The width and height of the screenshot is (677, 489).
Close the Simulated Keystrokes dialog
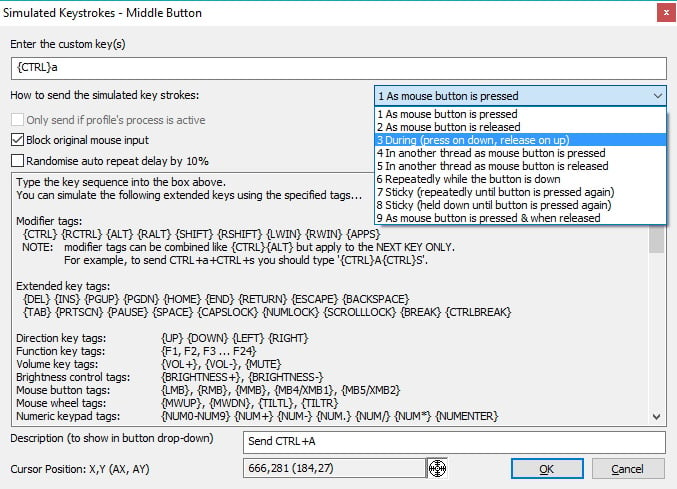662,12
